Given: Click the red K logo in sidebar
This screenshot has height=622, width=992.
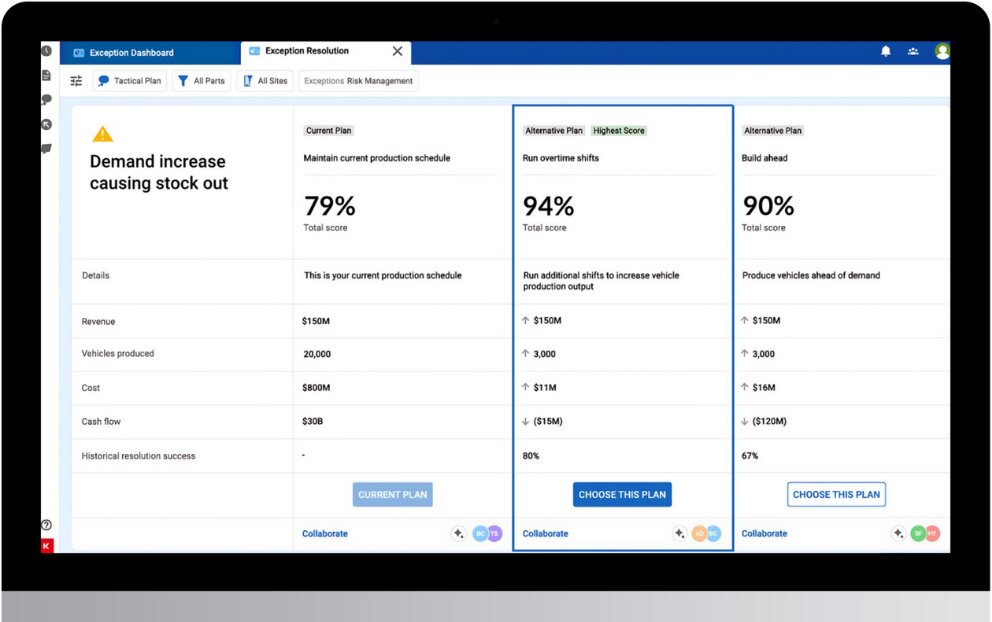Looking at the screenshot, I should point(46,545).
